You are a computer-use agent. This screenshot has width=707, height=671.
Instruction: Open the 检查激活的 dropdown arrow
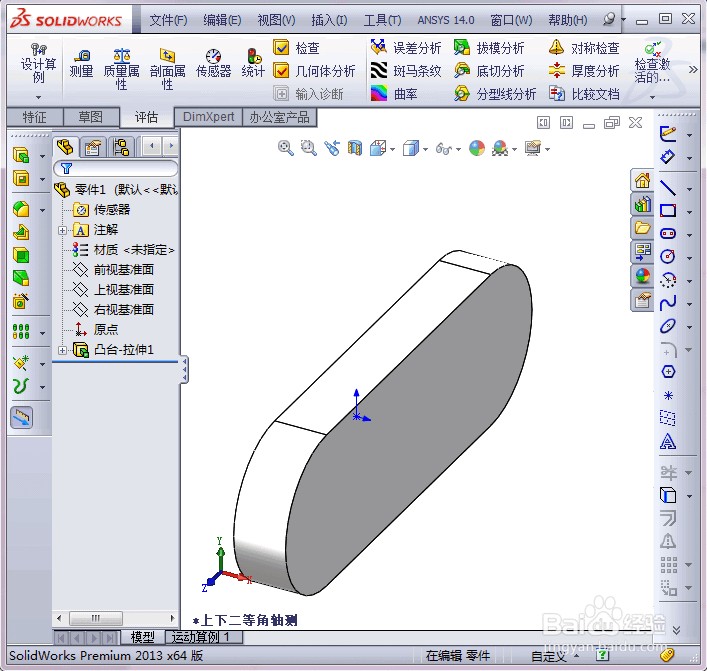(652, 97)
